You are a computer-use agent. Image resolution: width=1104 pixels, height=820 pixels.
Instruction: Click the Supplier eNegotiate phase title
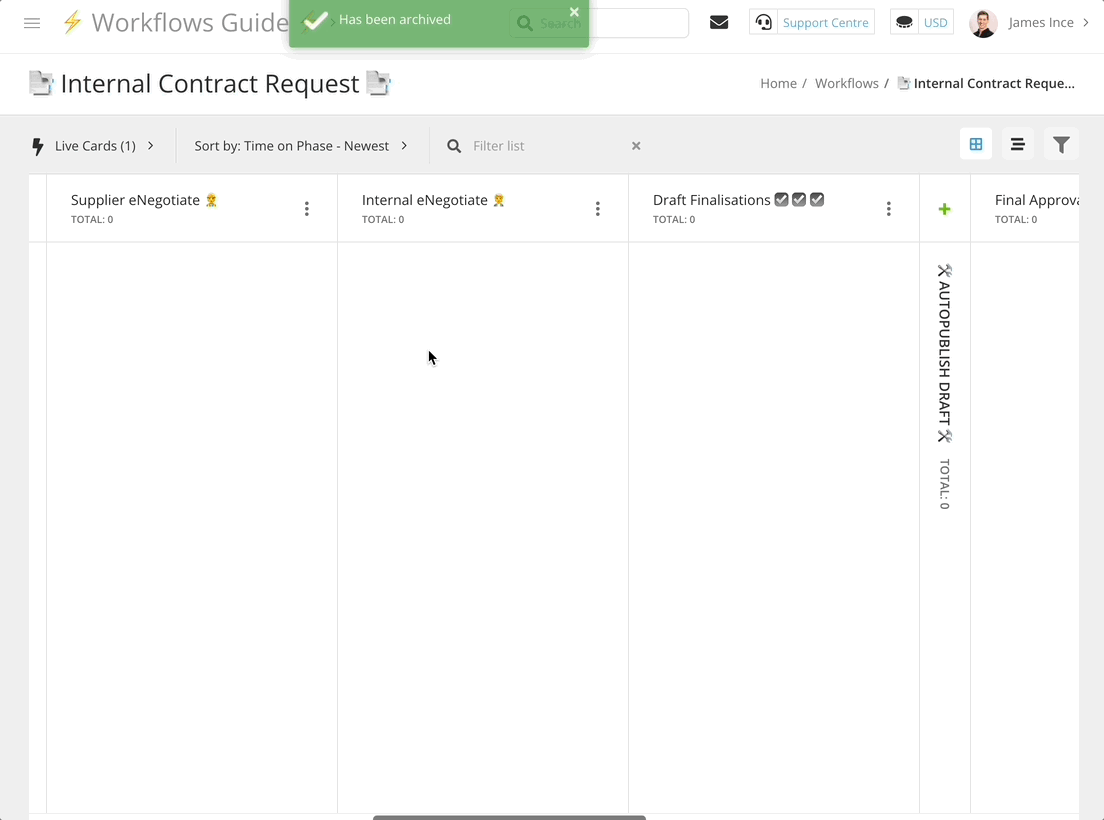135,200
